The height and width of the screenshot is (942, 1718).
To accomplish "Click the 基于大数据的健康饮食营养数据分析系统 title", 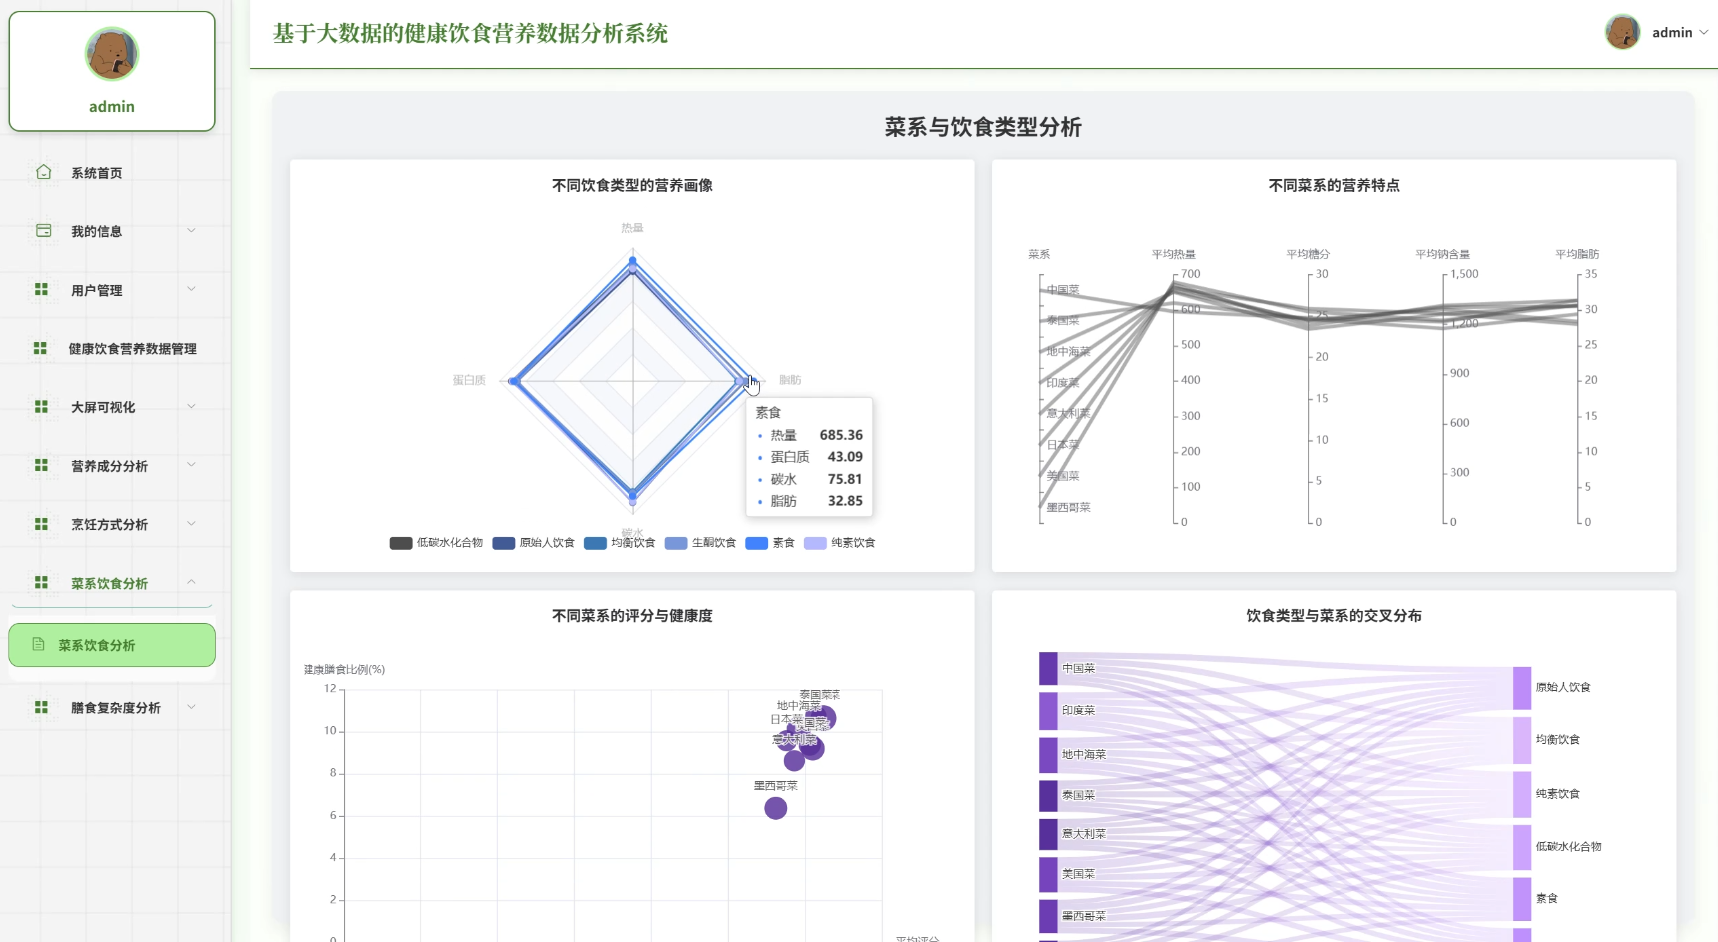I will (470, 34).
